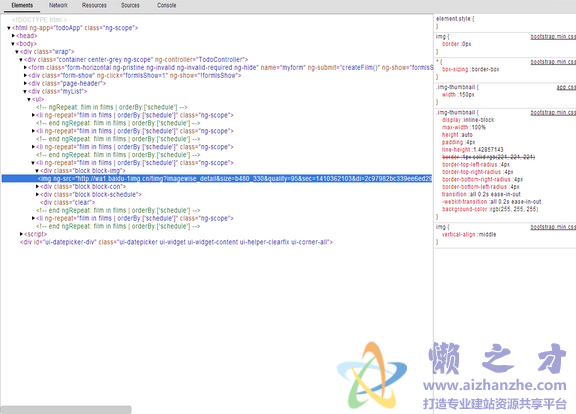Select the DOCTYPE html row
This screenshot has width=576, height=414.
39,20
